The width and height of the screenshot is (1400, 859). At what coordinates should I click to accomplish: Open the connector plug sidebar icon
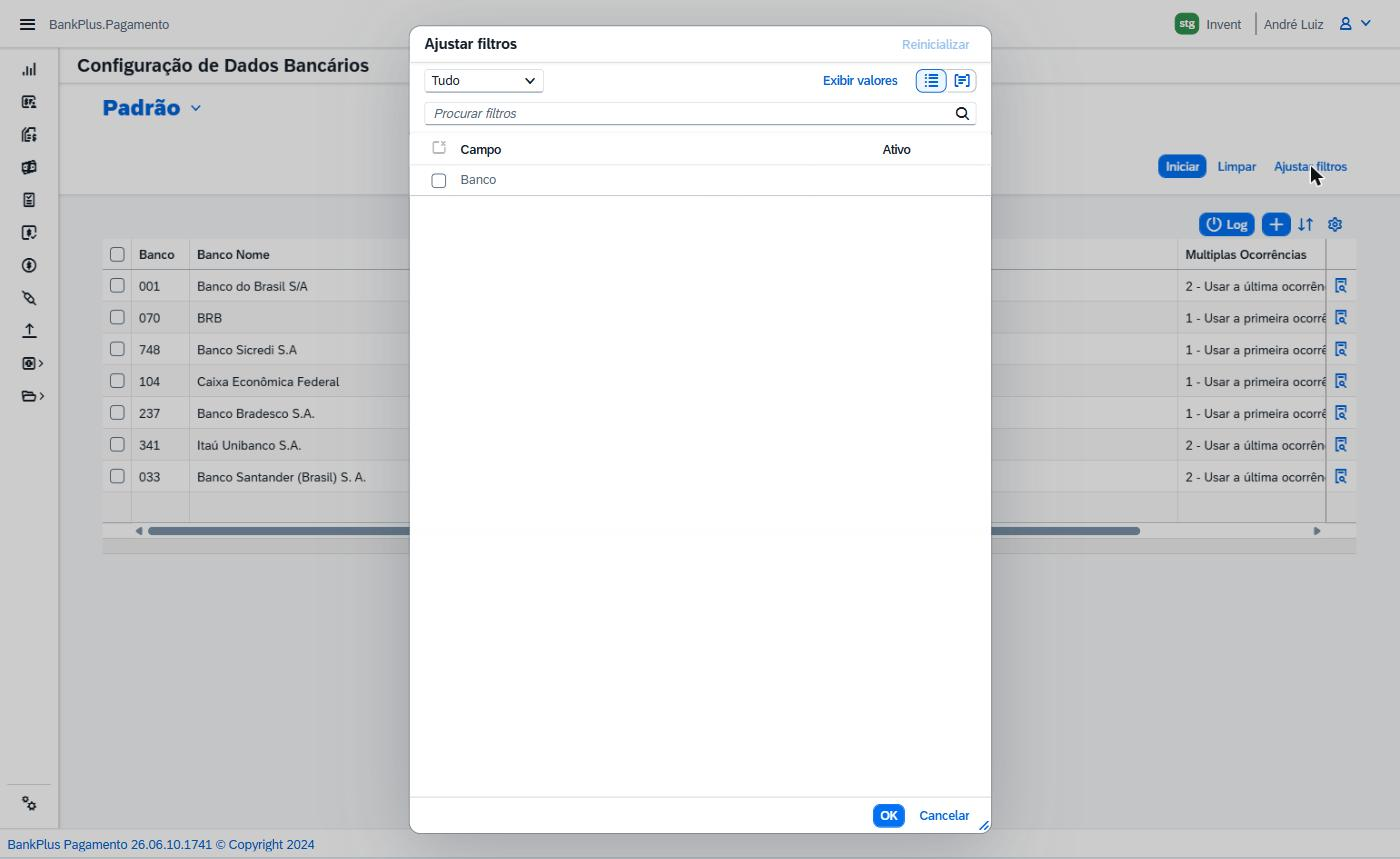(29, 298)
